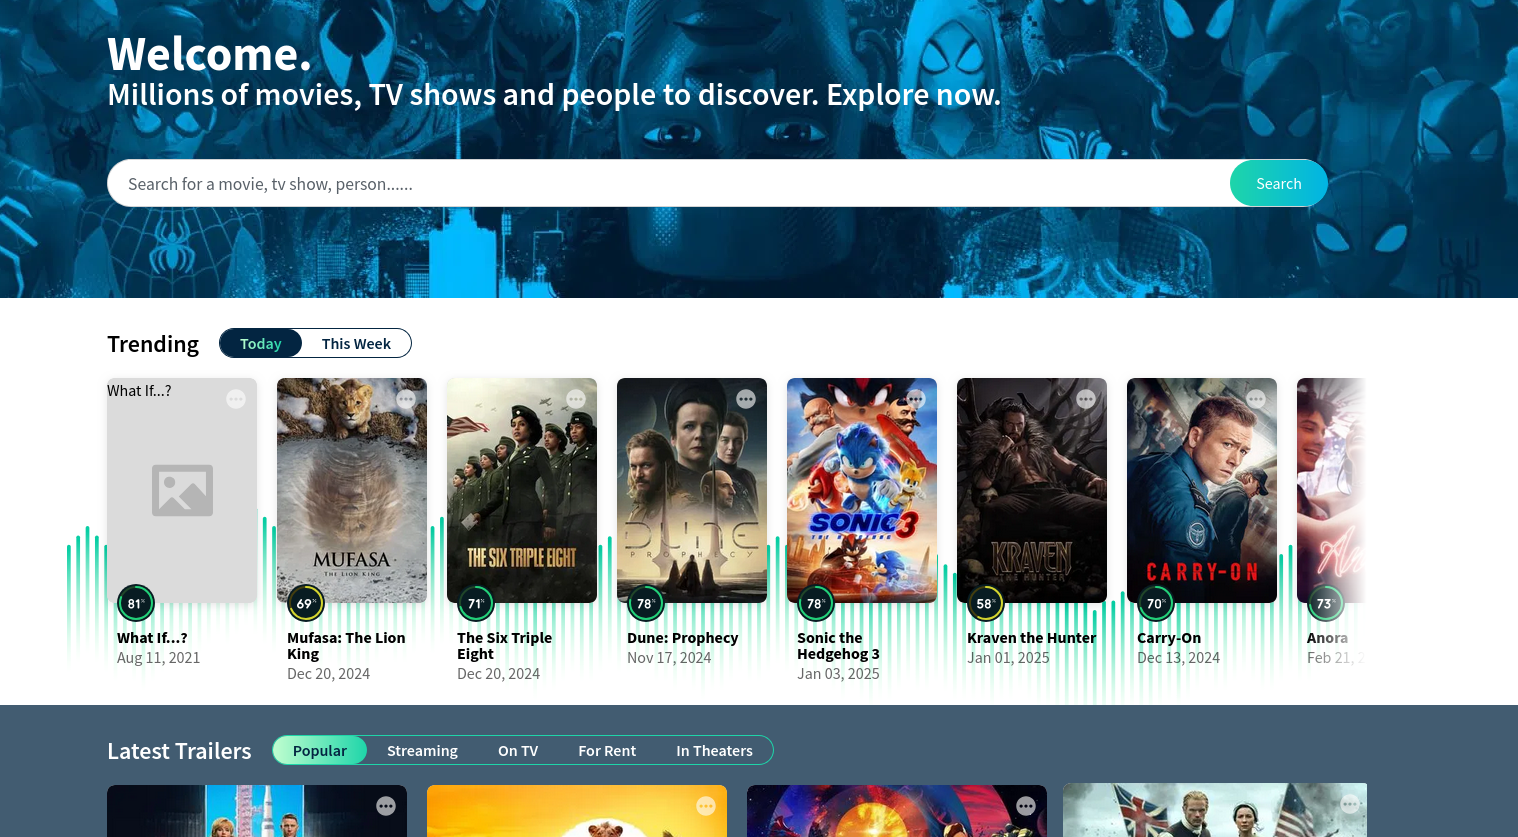Click the rocket launch trailer thumbnail
The height and width of the screenshot is (837, 1518).
point(257,811)
